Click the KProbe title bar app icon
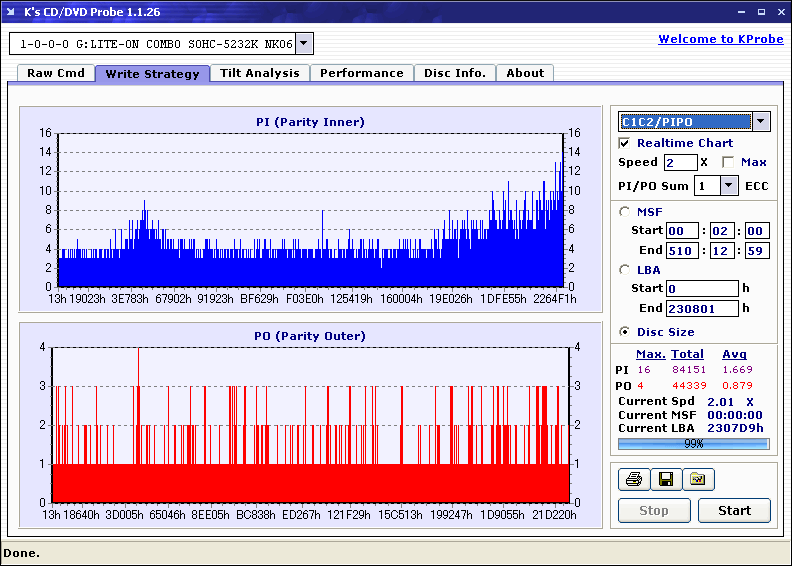 (12, 12)
